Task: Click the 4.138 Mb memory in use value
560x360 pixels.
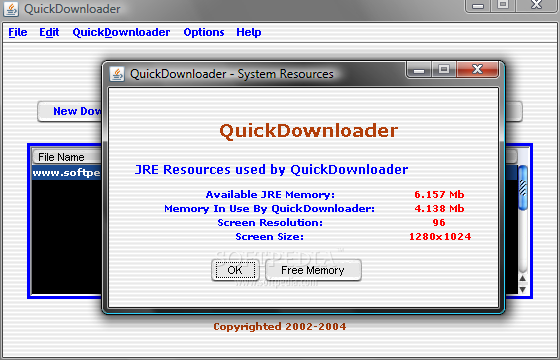Action: (x=439, y=209)
